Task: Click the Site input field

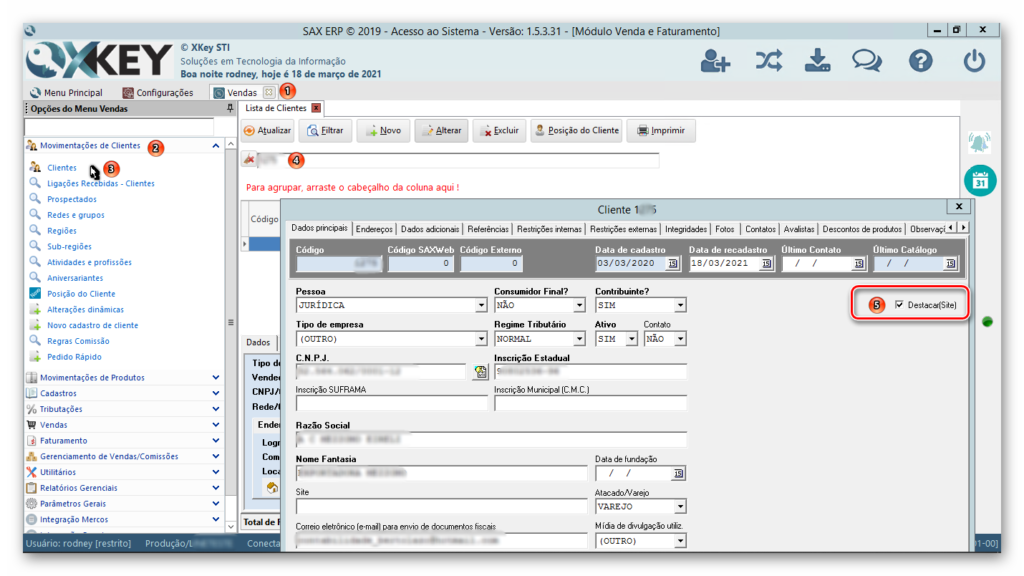Action: click(441, 507)
